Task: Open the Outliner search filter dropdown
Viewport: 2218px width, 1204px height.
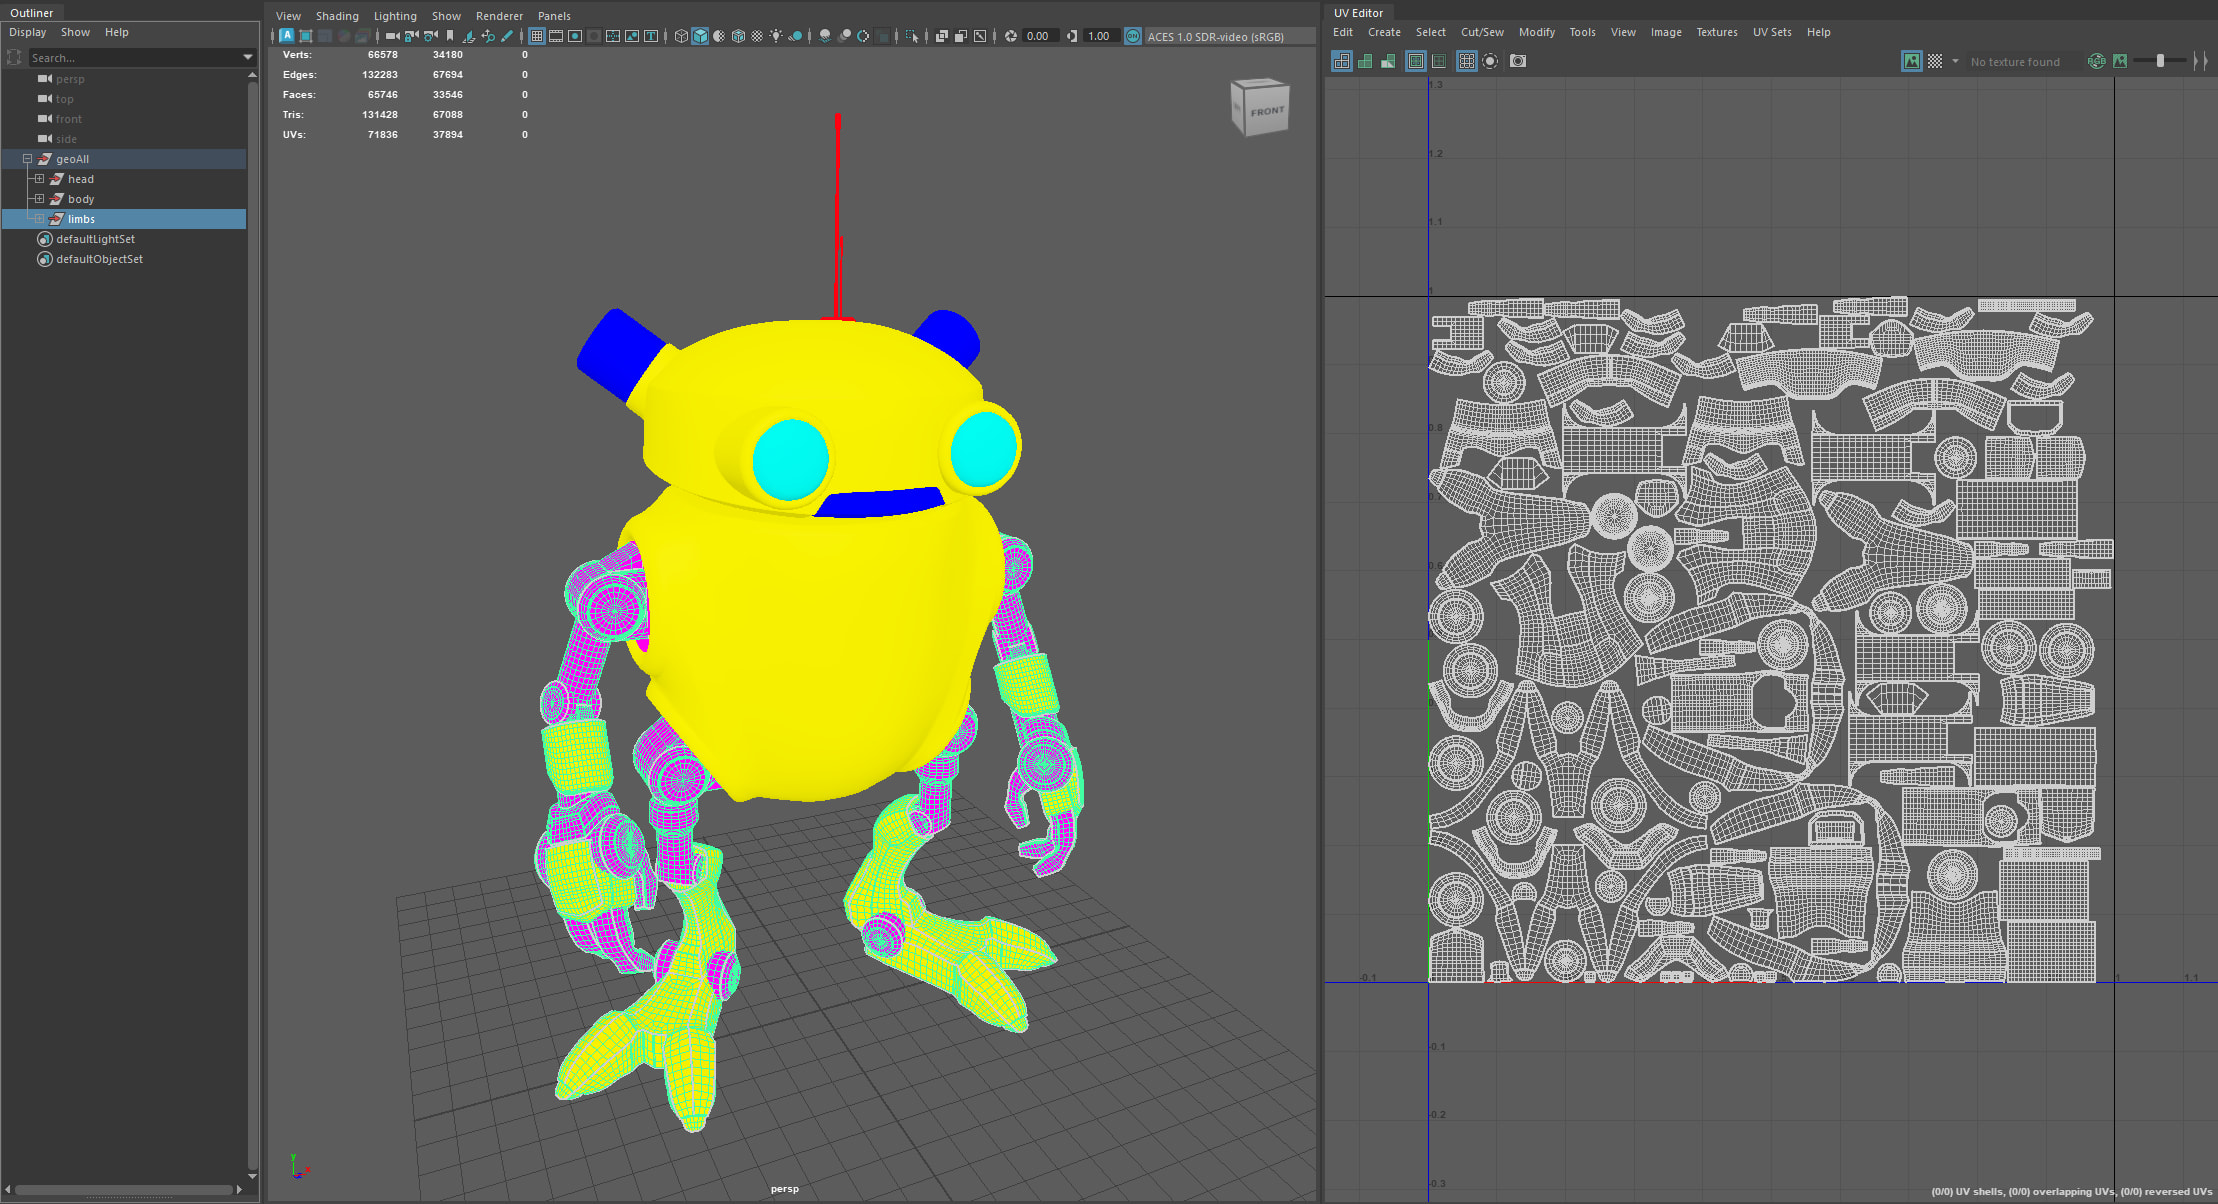Action: (248, 58)
